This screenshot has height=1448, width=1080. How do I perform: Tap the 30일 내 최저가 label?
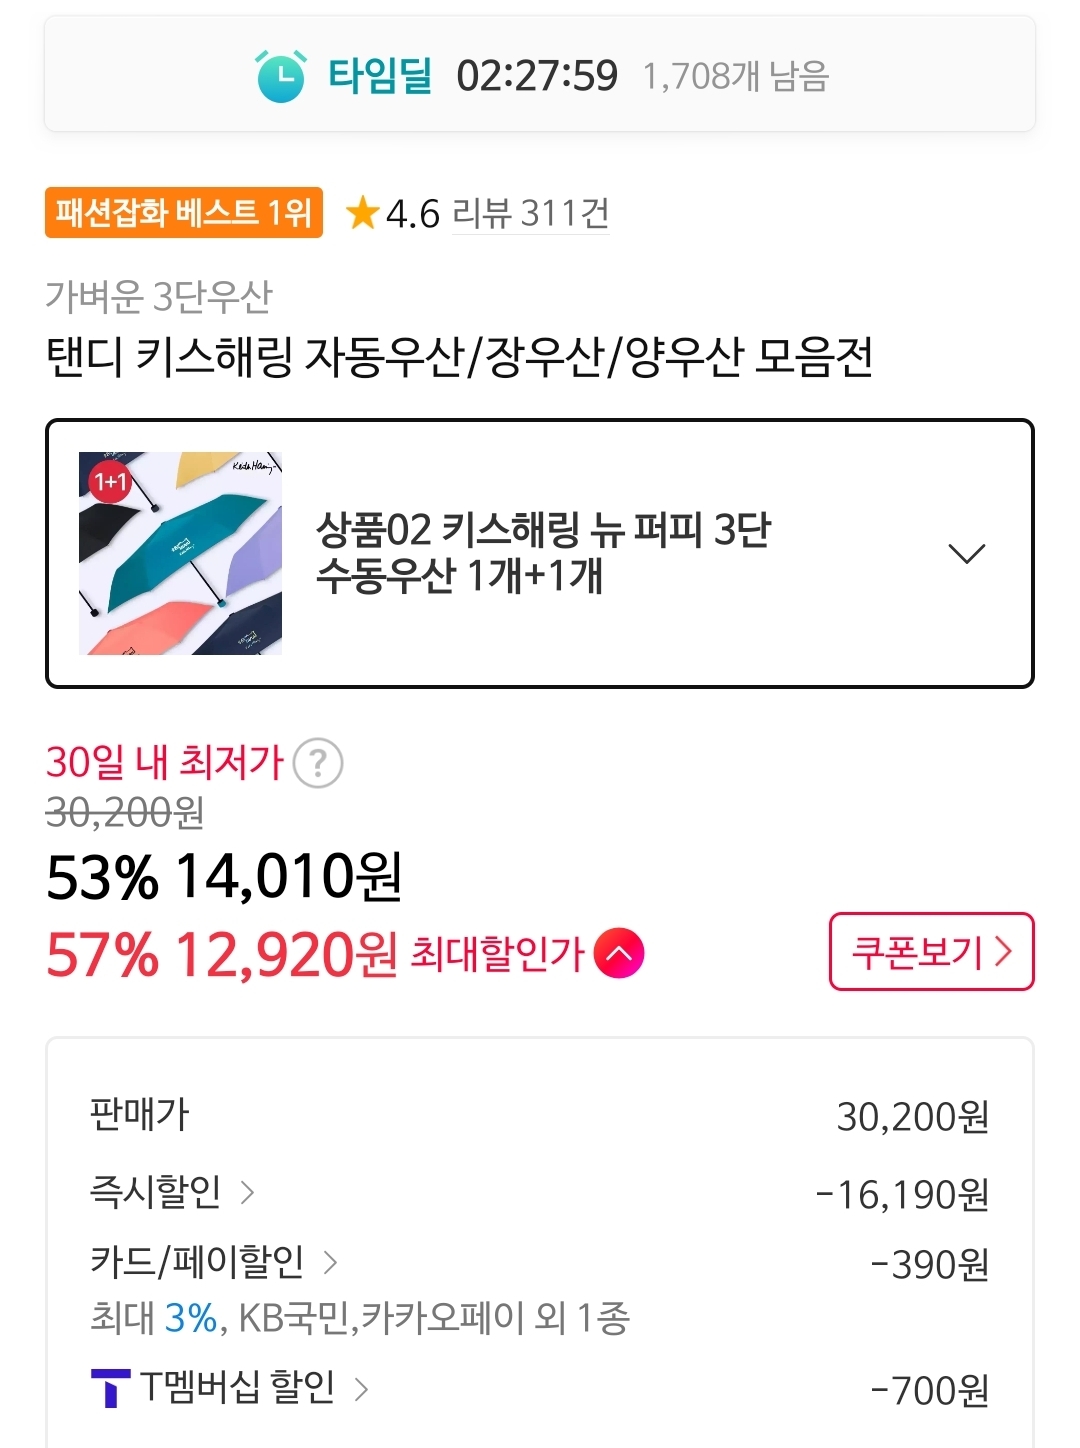tap(165, 762)
